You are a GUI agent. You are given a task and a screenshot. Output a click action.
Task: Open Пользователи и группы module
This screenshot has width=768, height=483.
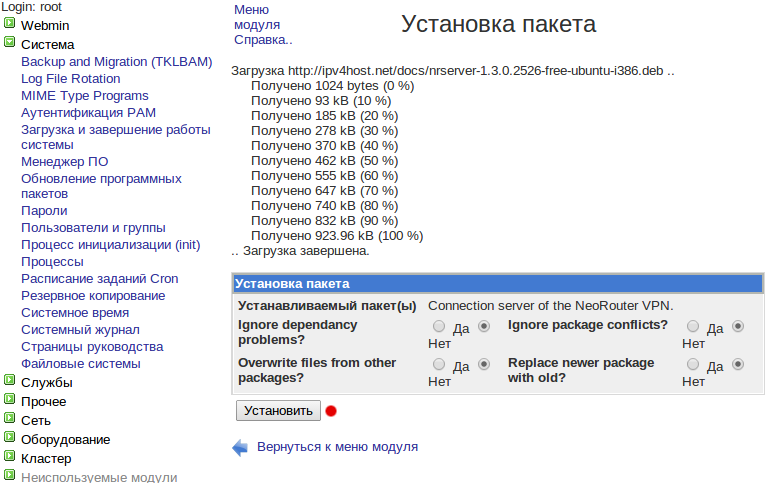93,228
